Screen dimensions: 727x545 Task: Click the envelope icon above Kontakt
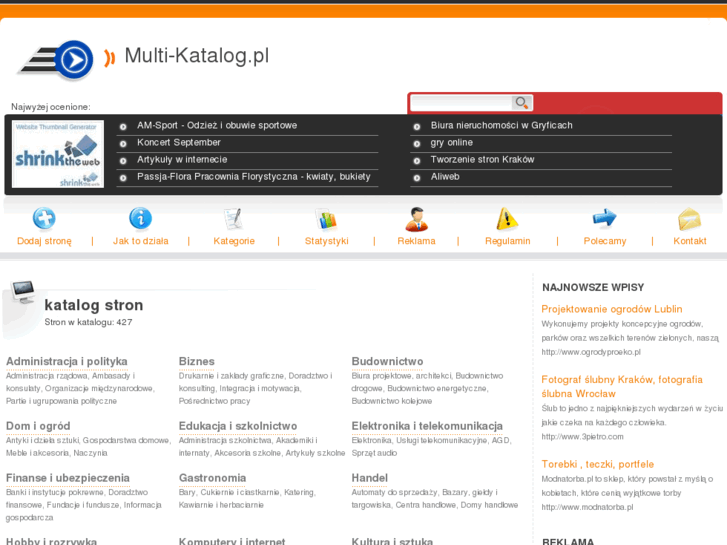(689, 219)
